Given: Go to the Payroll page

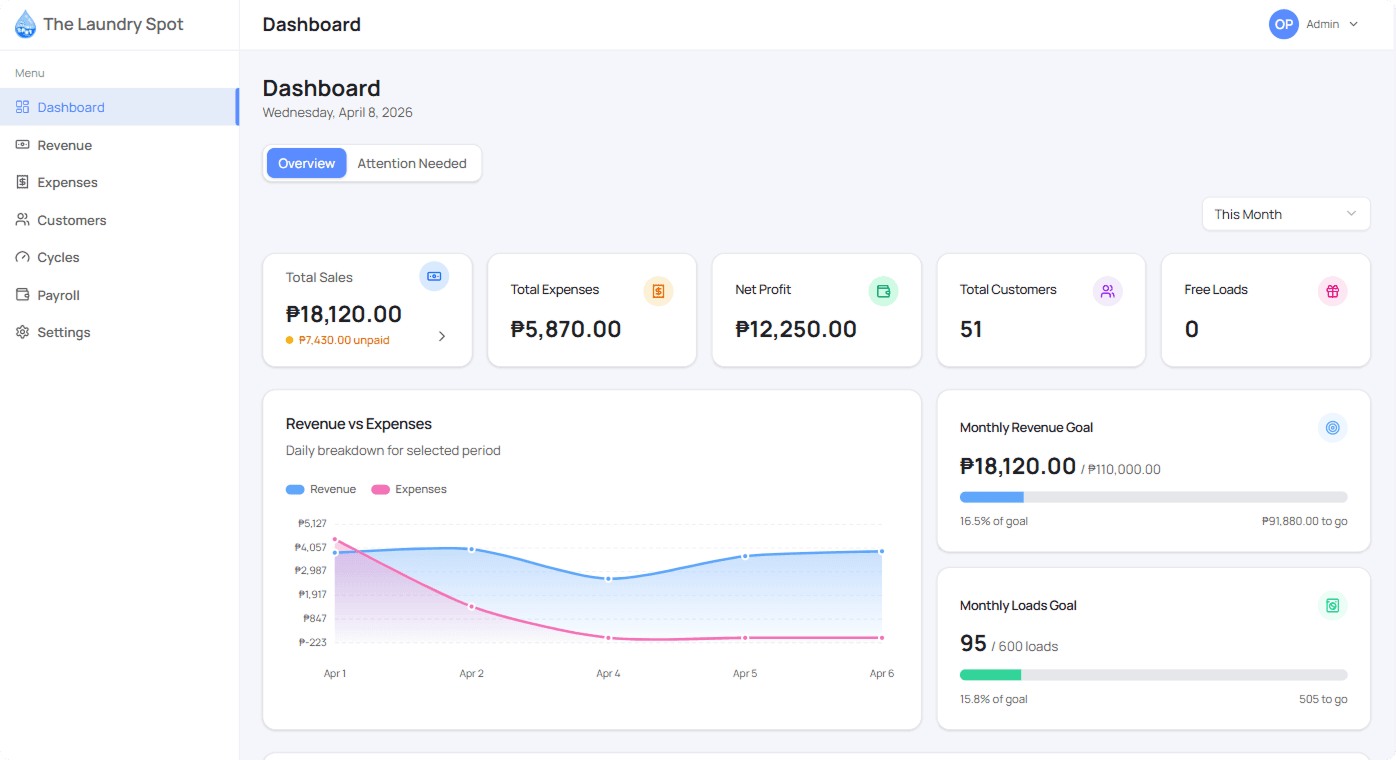Looking at the screenshot, I should click(x=58, y=295).
